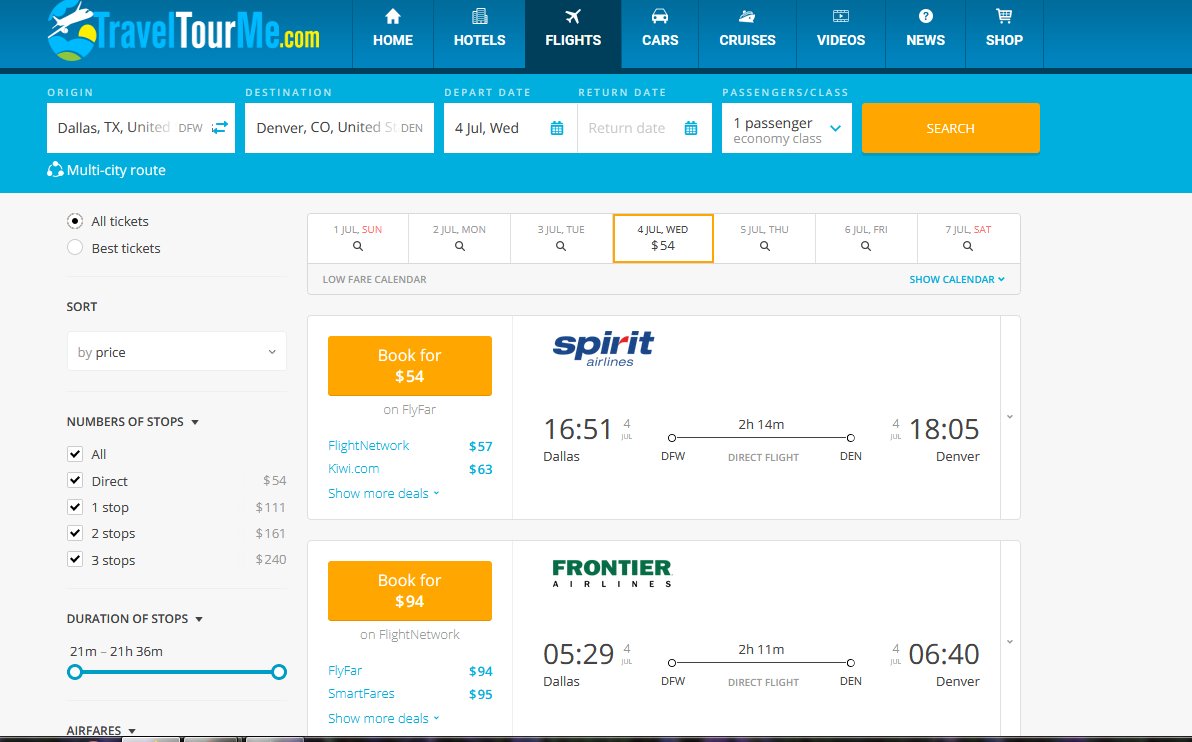Expand Frontier flight details chevron
Viewport: 1192px width, 742px height.
pyautogui.click(x=1010, y=642)
